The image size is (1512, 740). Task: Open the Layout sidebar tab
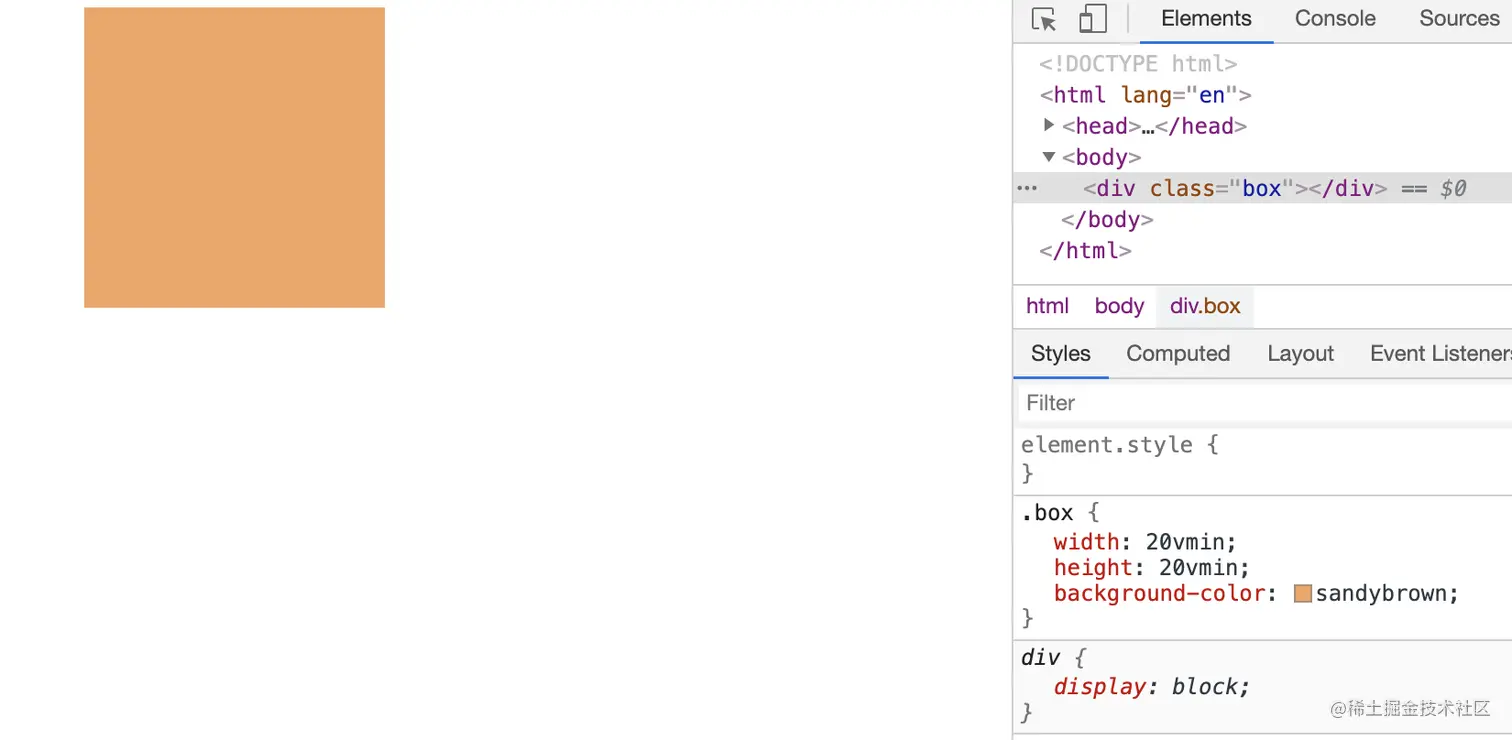[1300, 354]
